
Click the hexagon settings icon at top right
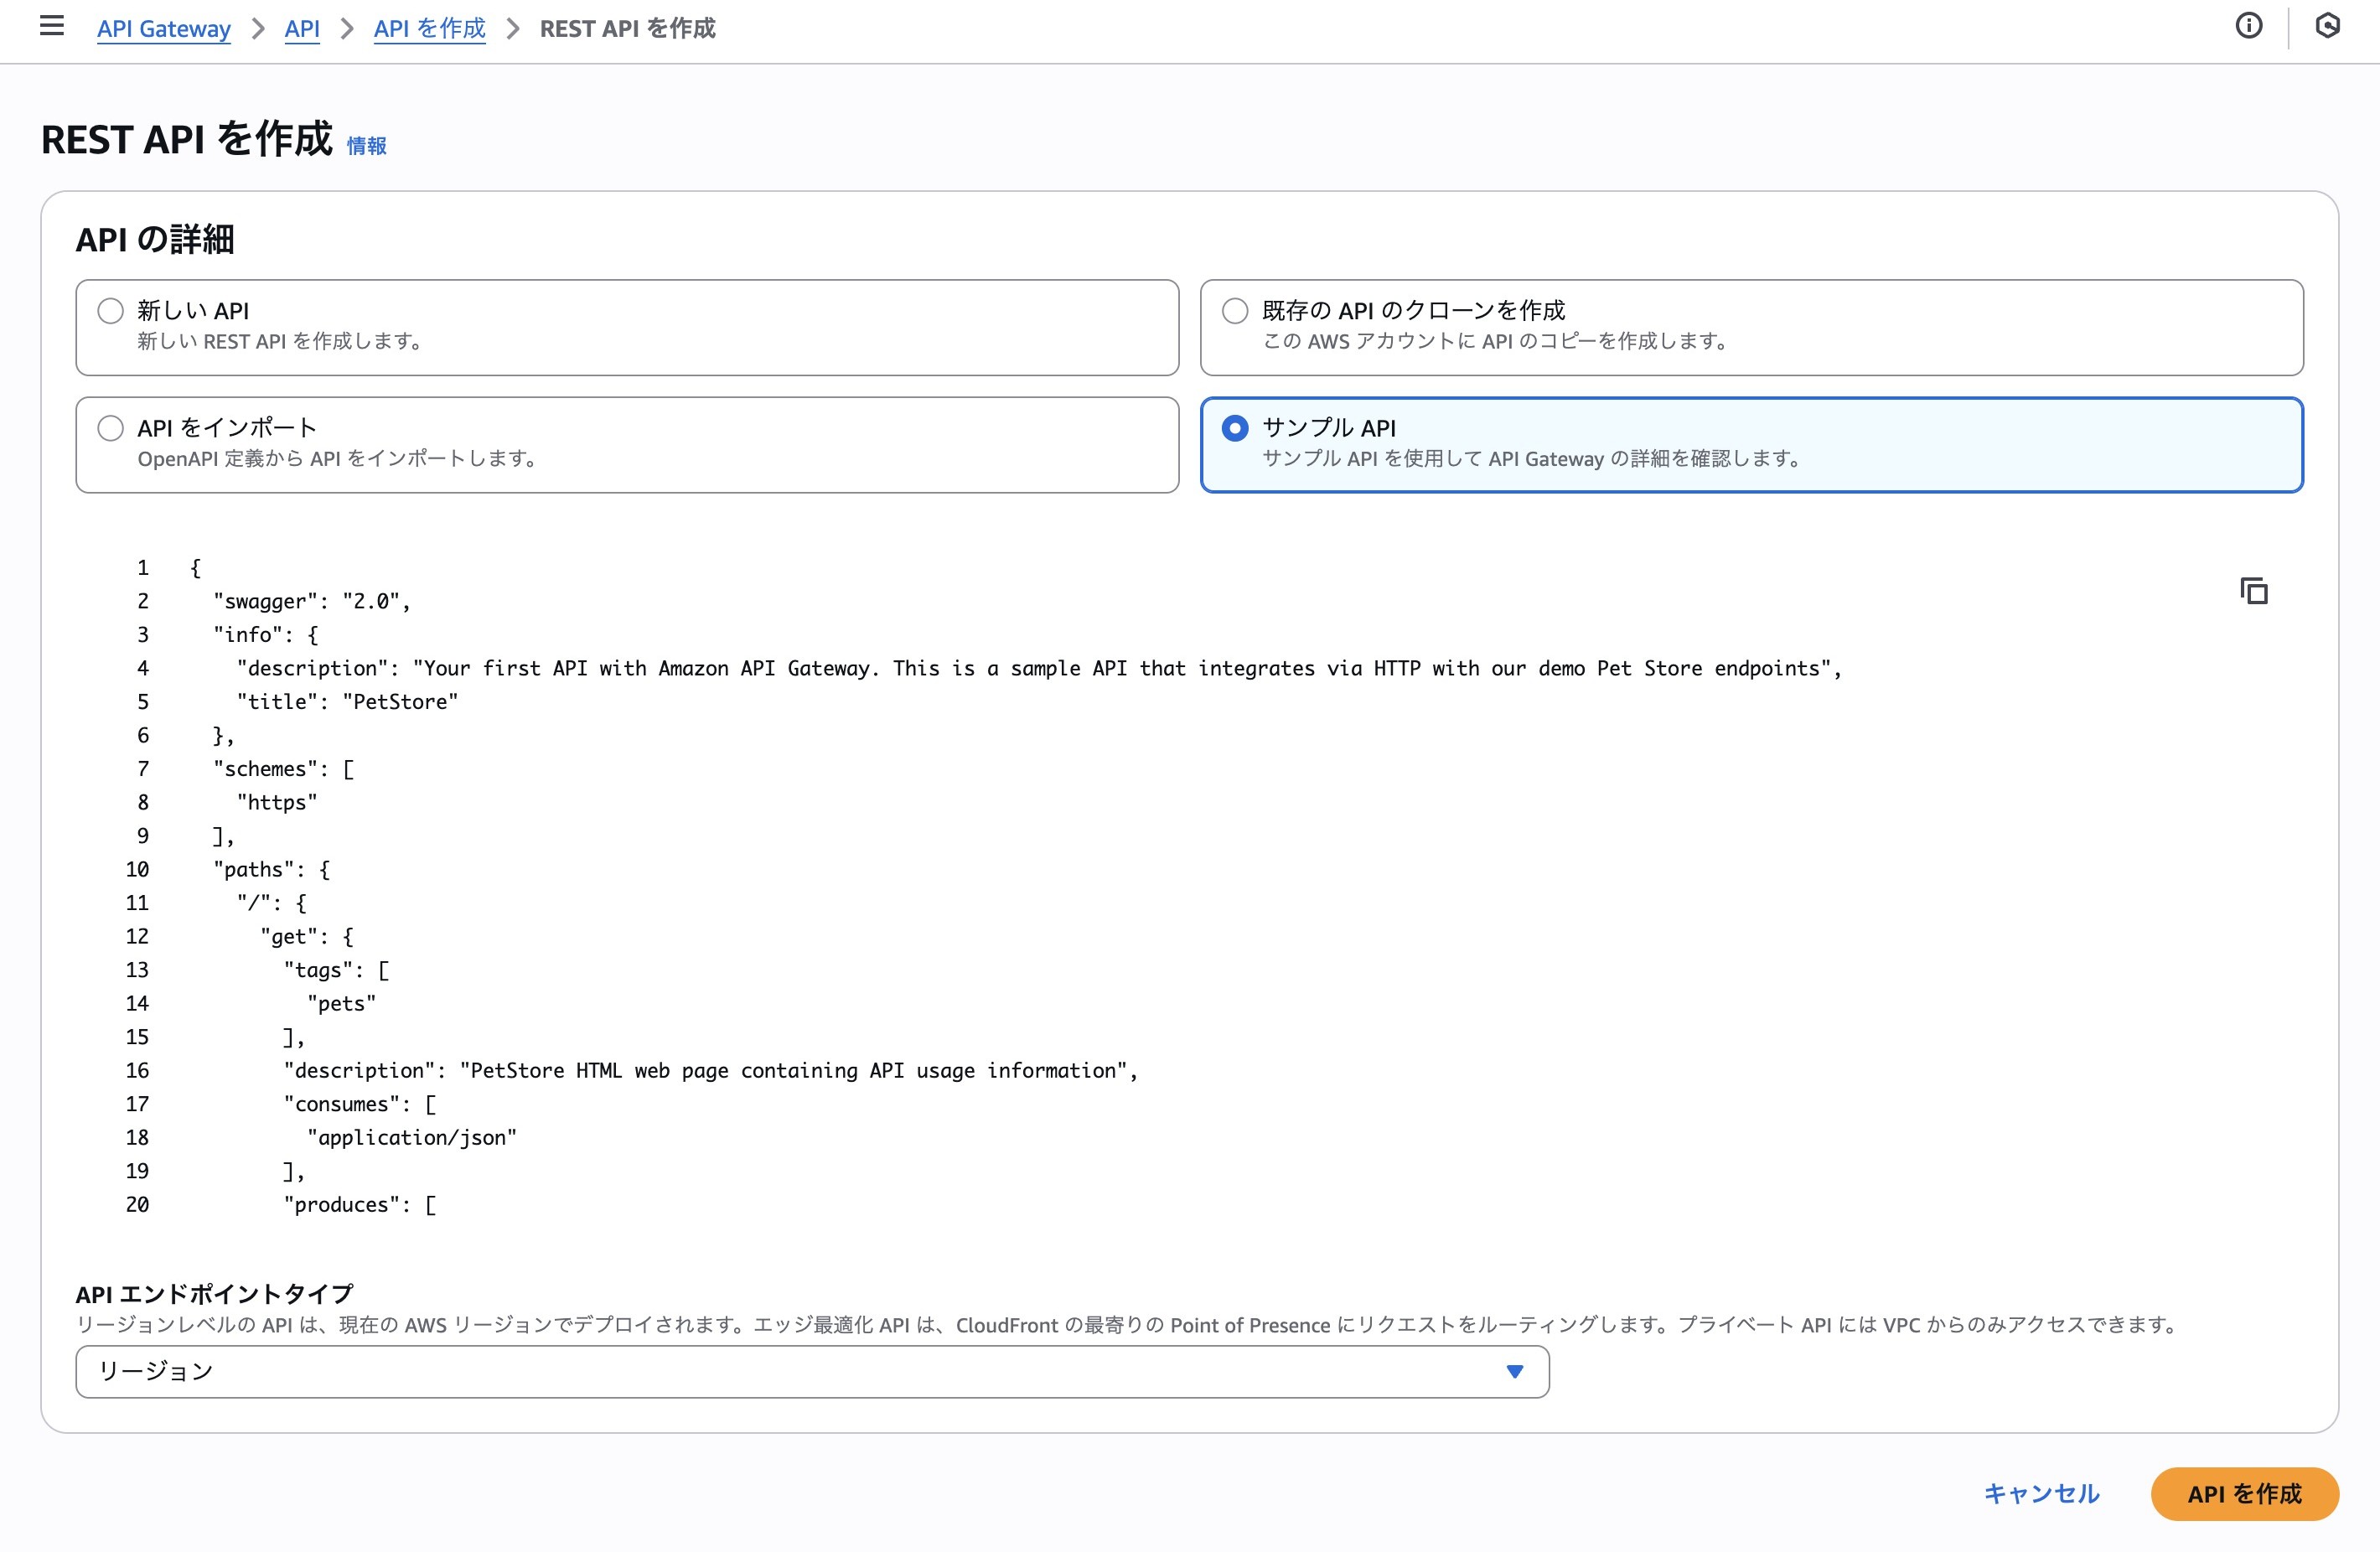coord(2327,26)
